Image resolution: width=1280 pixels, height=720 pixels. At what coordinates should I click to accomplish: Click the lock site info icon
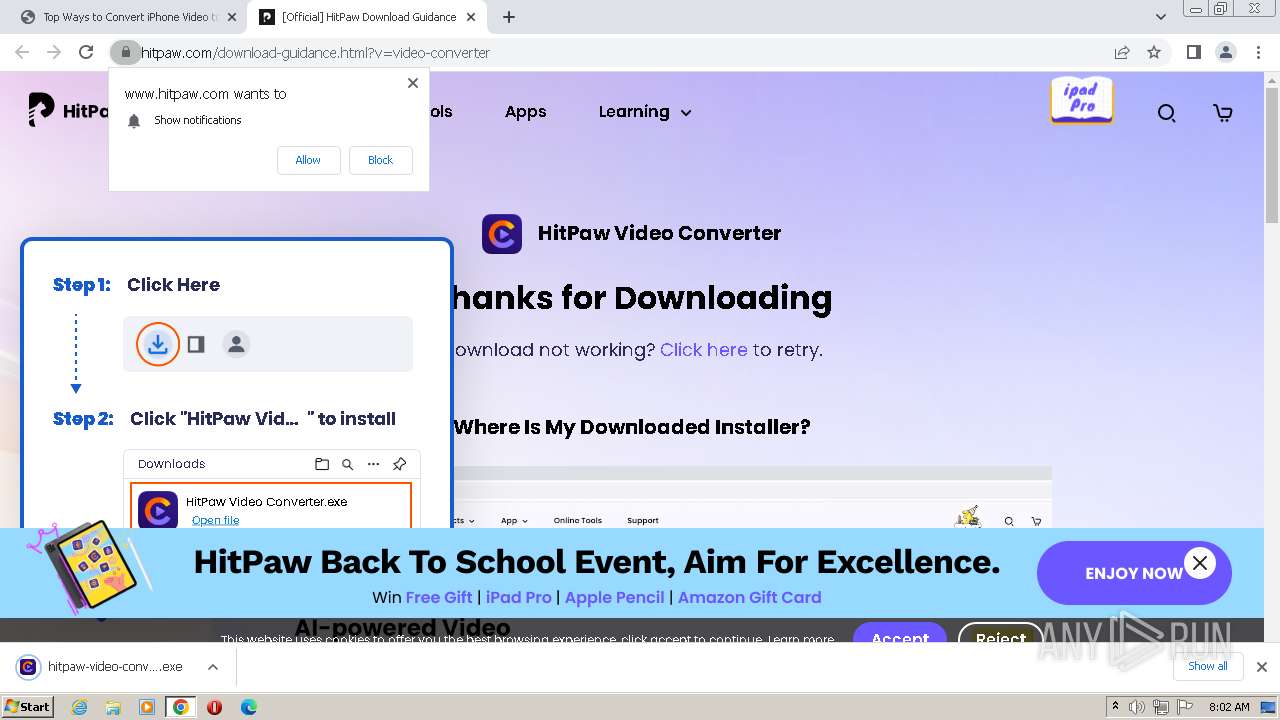tap(125, 52)
